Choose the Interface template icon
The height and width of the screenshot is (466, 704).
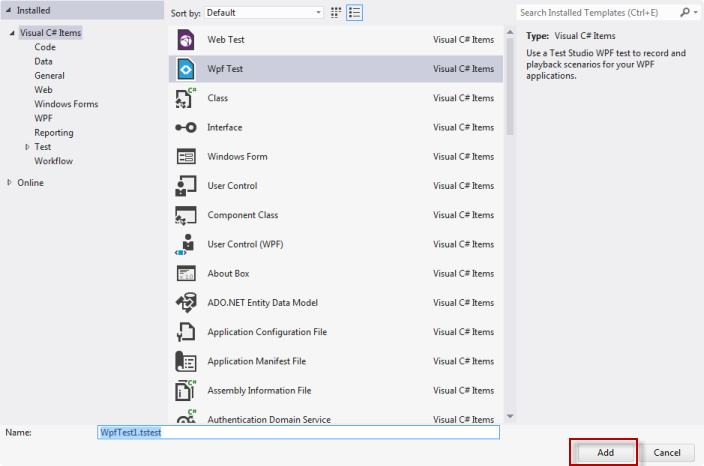(186, 127)
